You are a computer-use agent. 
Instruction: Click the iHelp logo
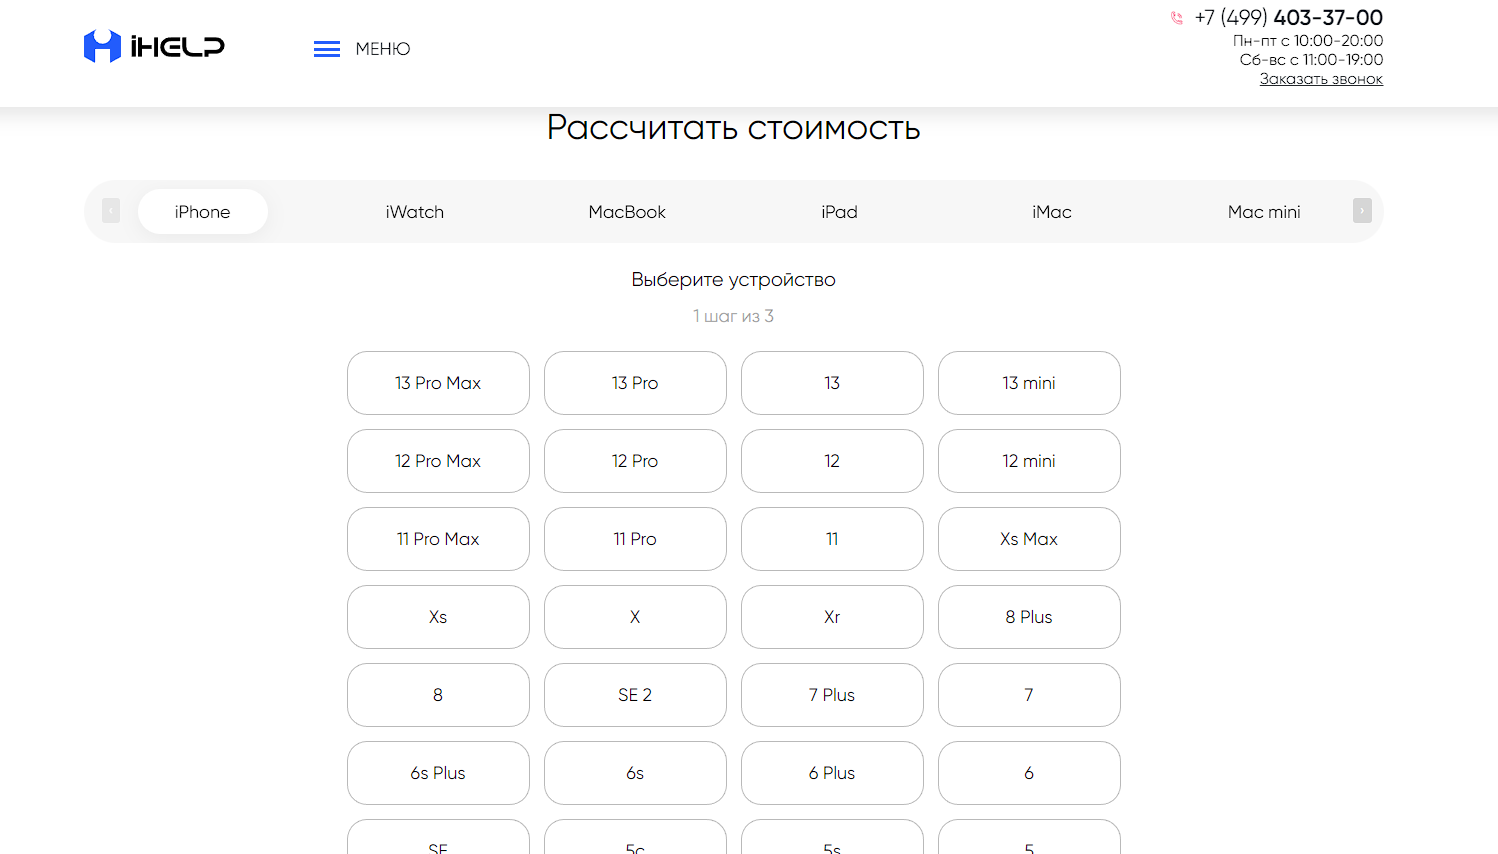pyautogui.click(x=154, y=46)
